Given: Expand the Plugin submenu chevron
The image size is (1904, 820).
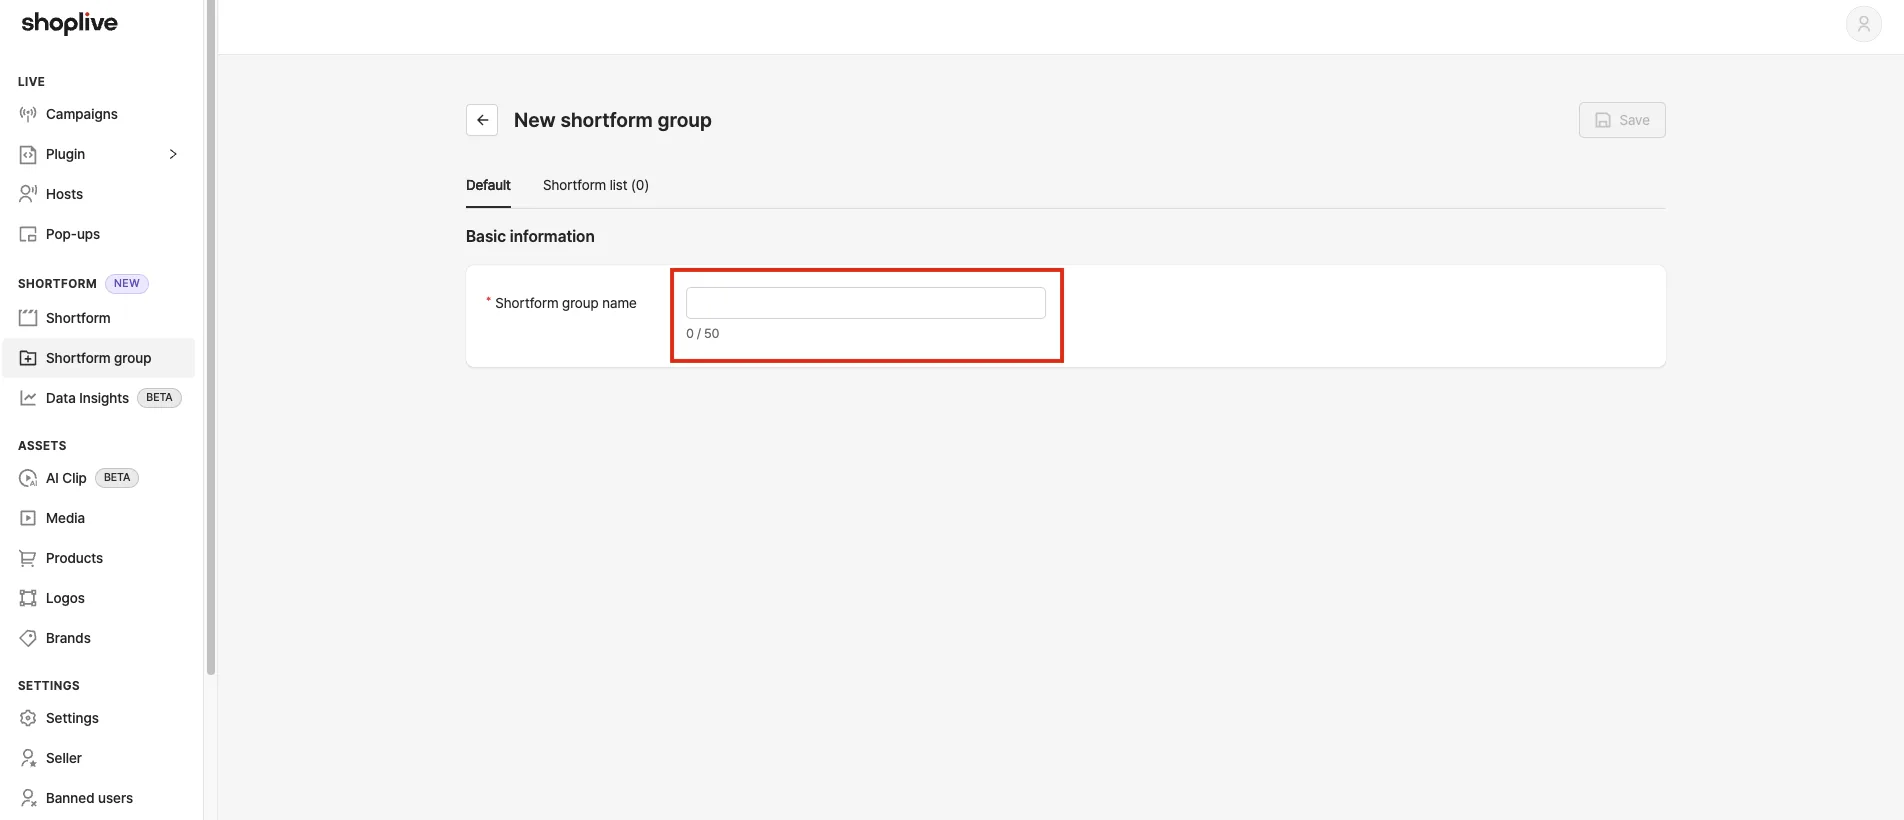Looking at the screenshot, I should [173, 154].
